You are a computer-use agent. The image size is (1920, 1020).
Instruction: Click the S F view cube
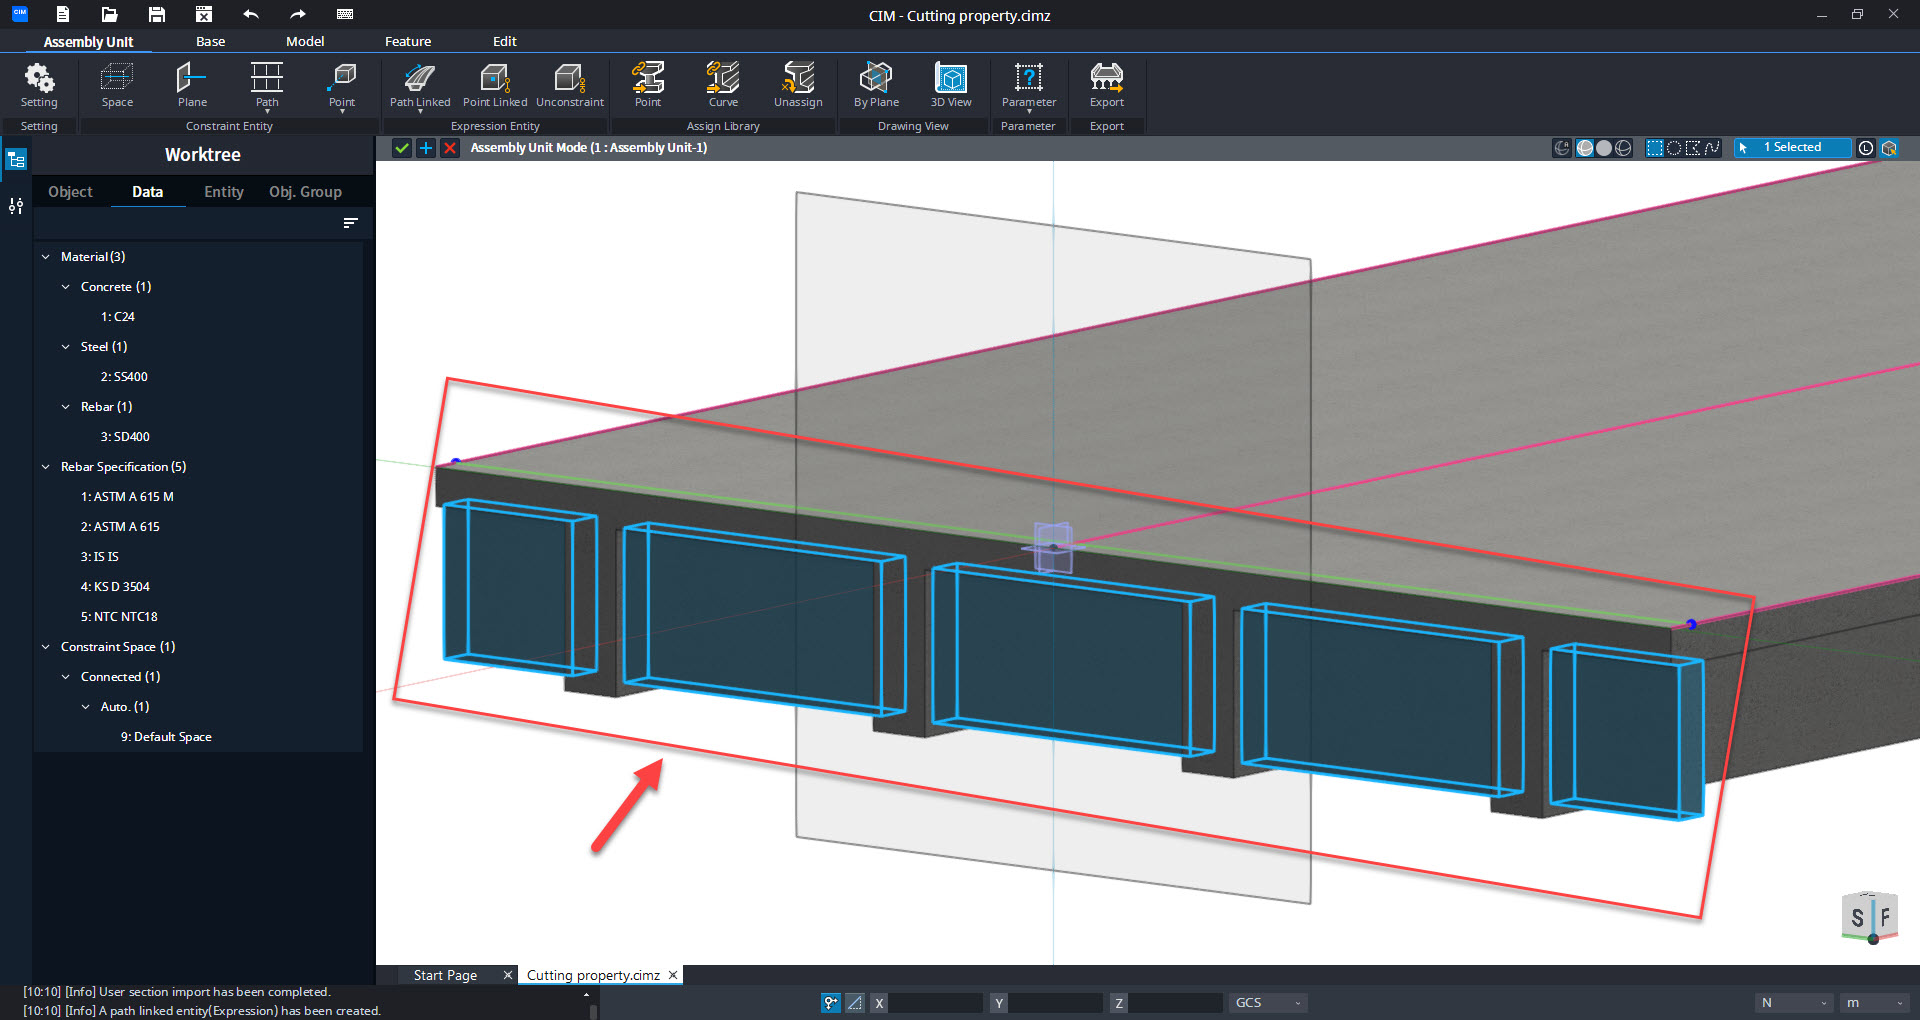point(1870,917)
